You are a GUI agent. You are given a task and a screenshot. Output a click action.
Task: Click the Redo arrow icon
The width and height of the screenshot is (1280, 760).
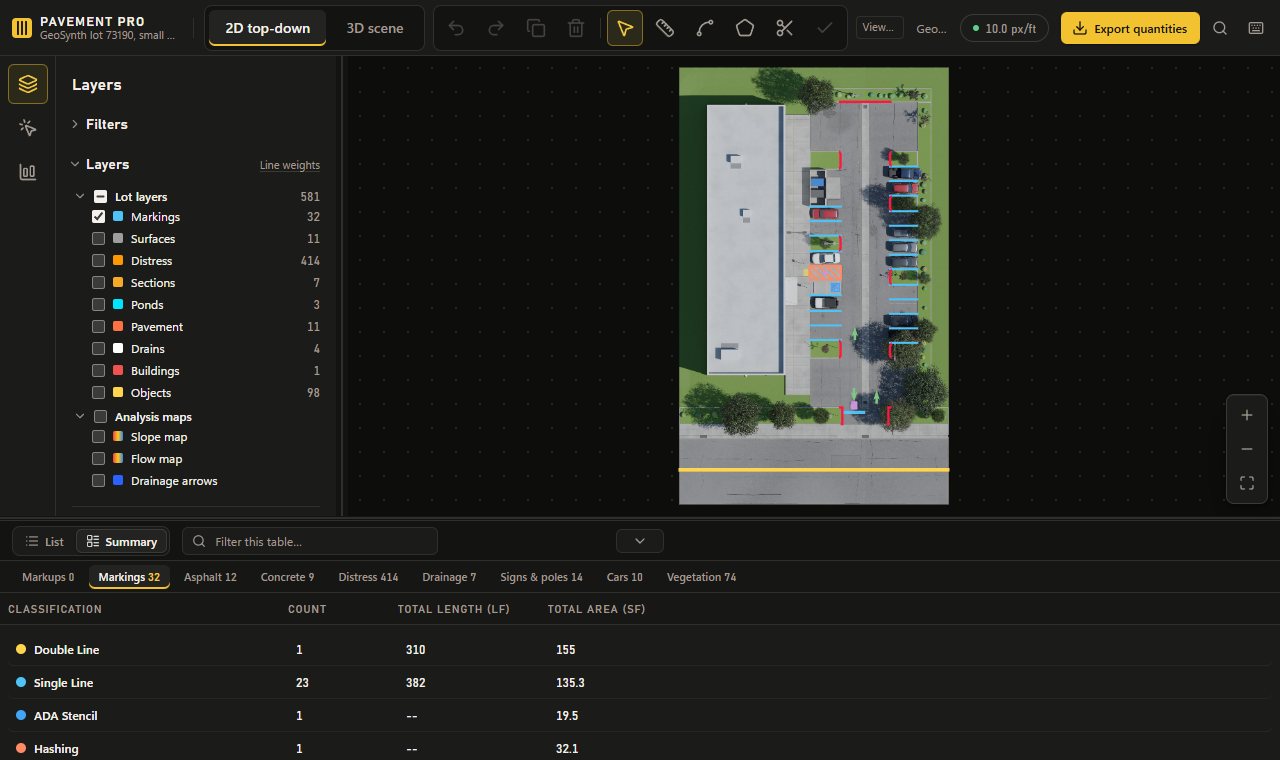[496, 28]
